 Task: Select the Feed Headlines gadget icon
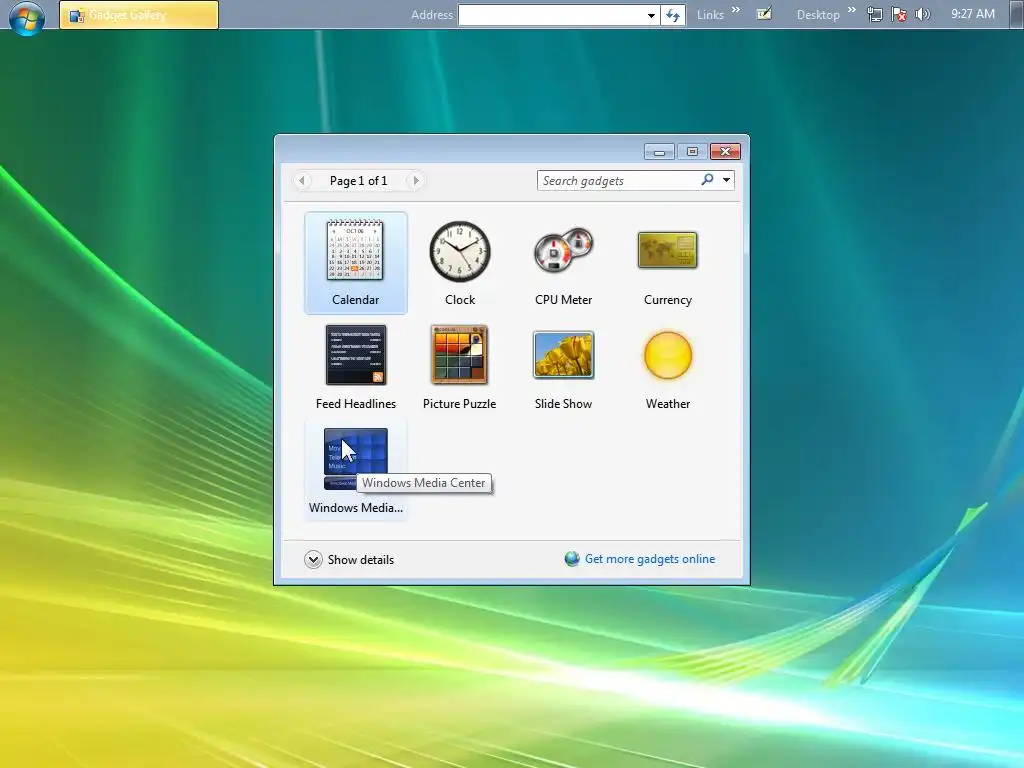356,355
